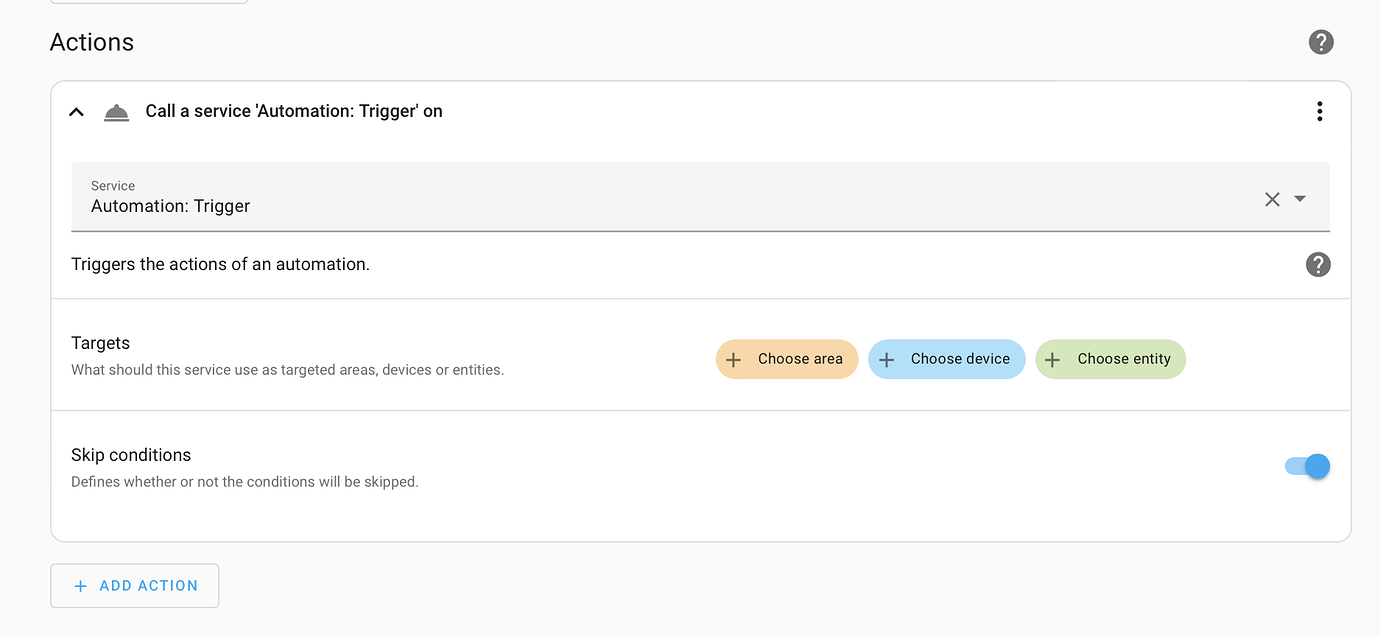Click the plus icon on Choose entity
Image resolution: width=1380 pixels, height=636 pixels.
pos(1052,360)
